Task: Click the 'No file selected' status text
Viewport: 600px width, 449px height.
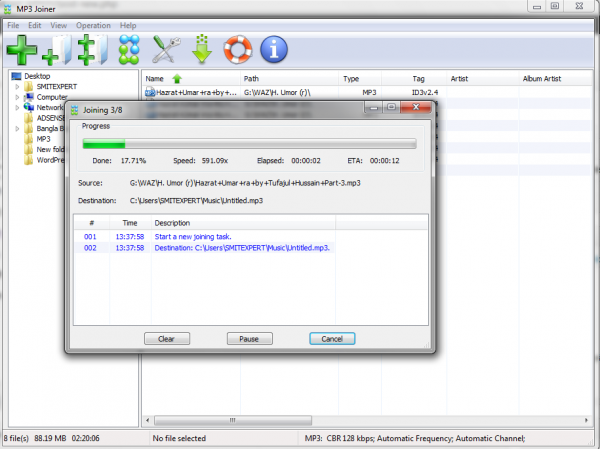Action: (179, 438)
